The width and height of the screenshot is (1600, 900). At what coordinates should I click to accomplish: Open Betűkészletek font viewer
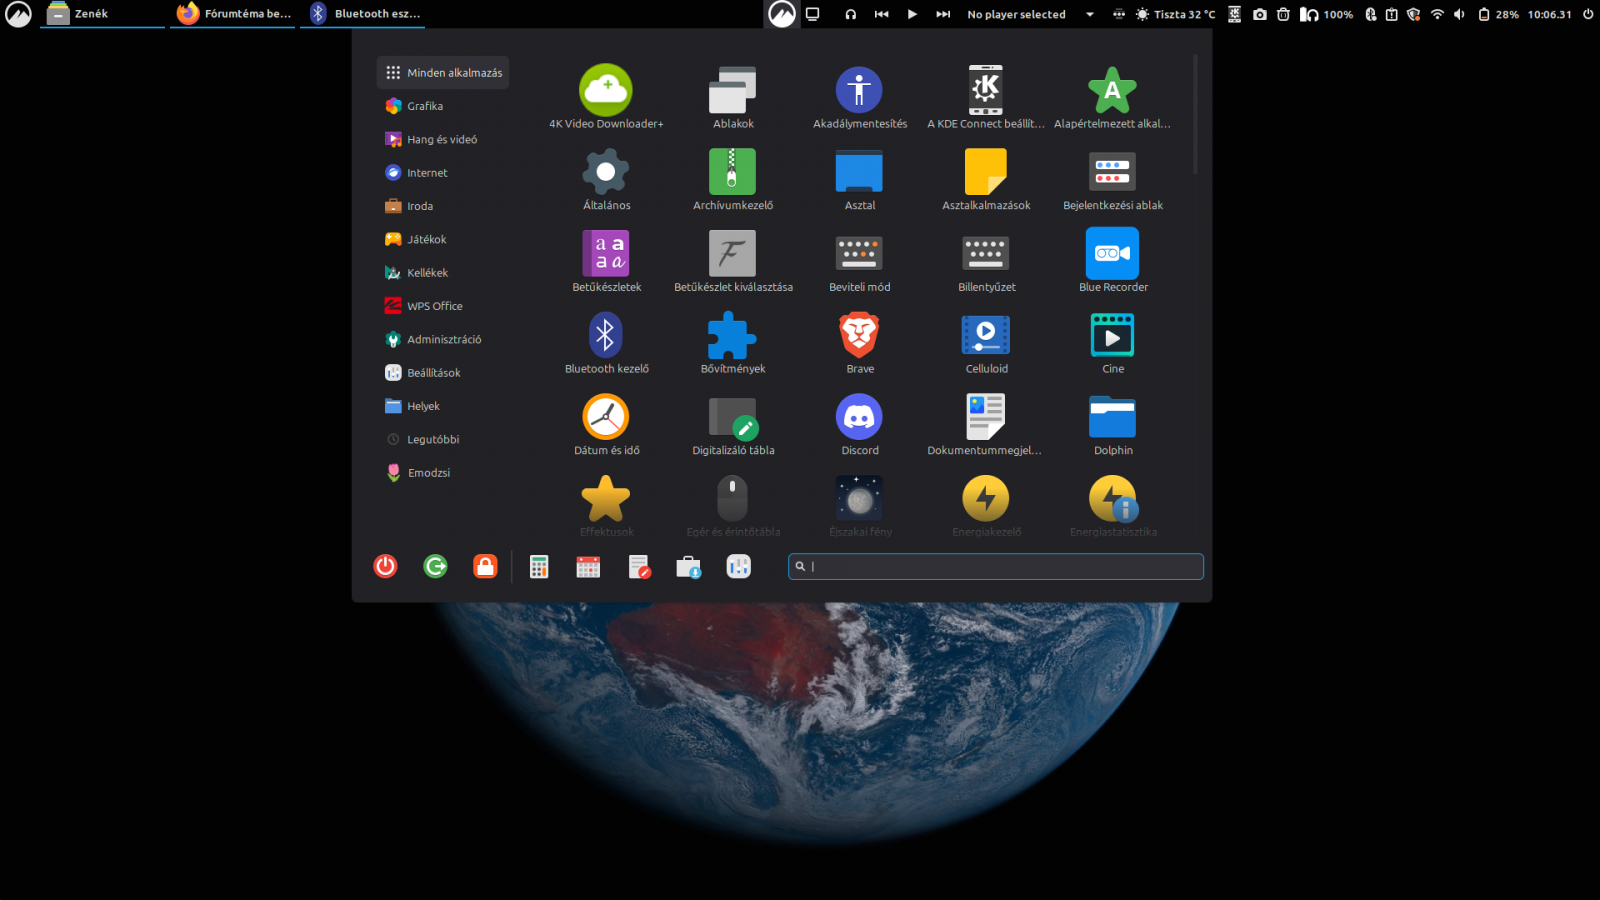point(606,261)
